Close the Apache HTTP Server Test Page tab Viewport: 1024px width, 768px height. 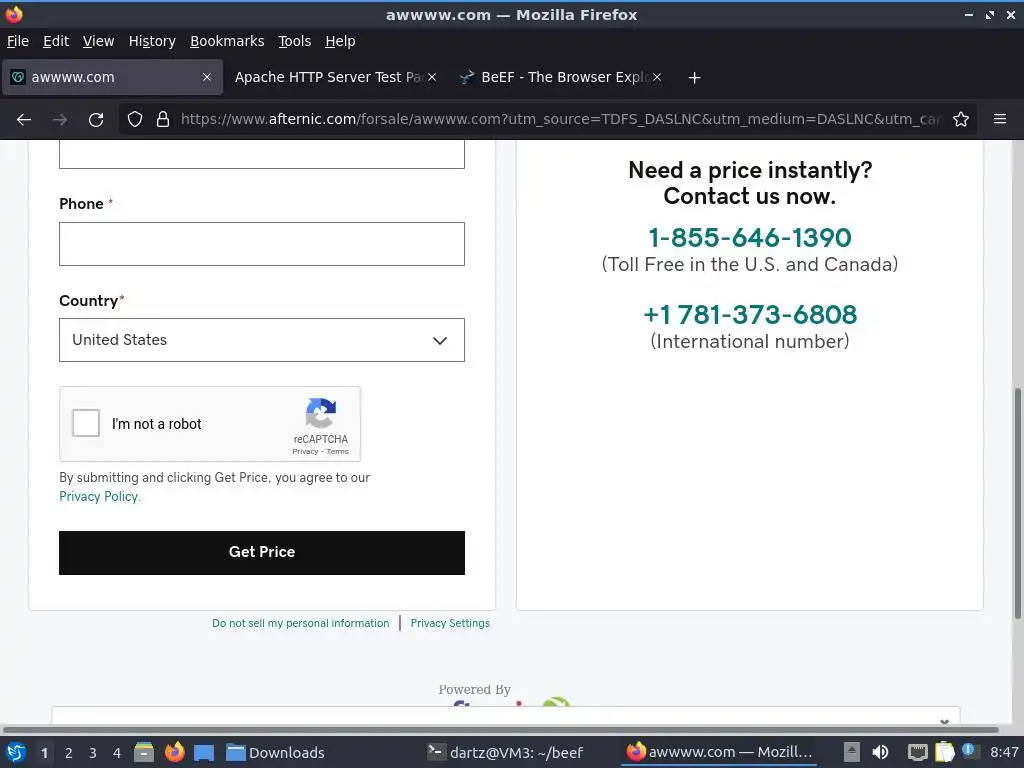point(432,77)
